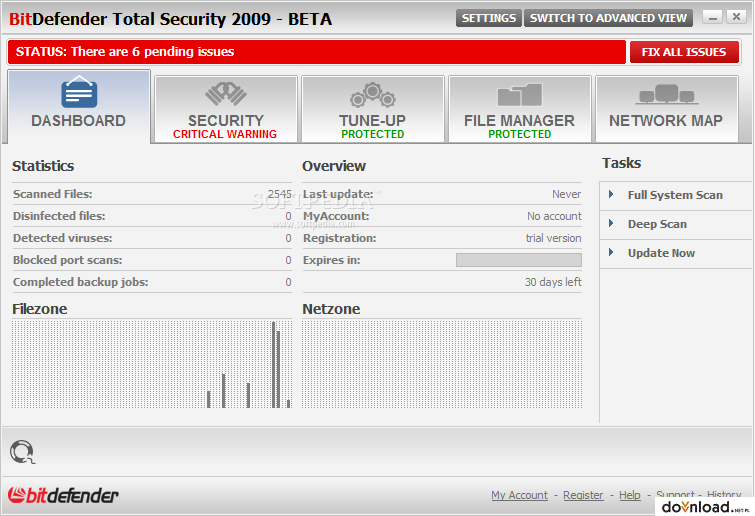Click the bitdefender logo at the bottom
The width and height of the screenshot is (755, 516).
pos(63,495)
